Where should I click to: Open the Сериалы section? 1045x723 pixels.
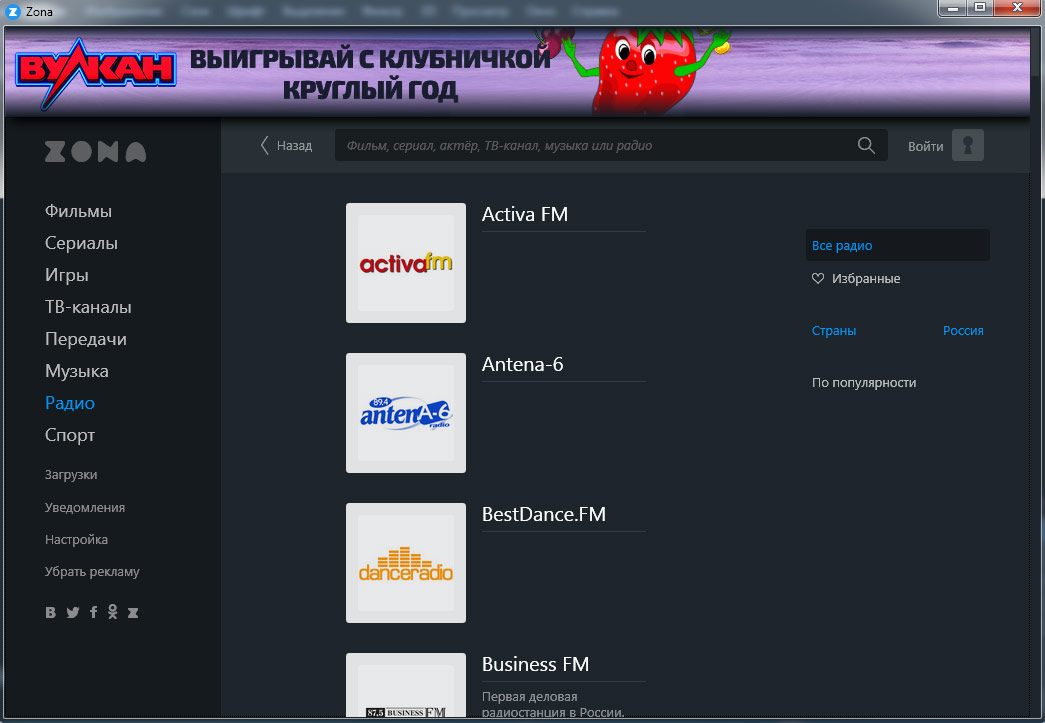(x=81, y=243)
